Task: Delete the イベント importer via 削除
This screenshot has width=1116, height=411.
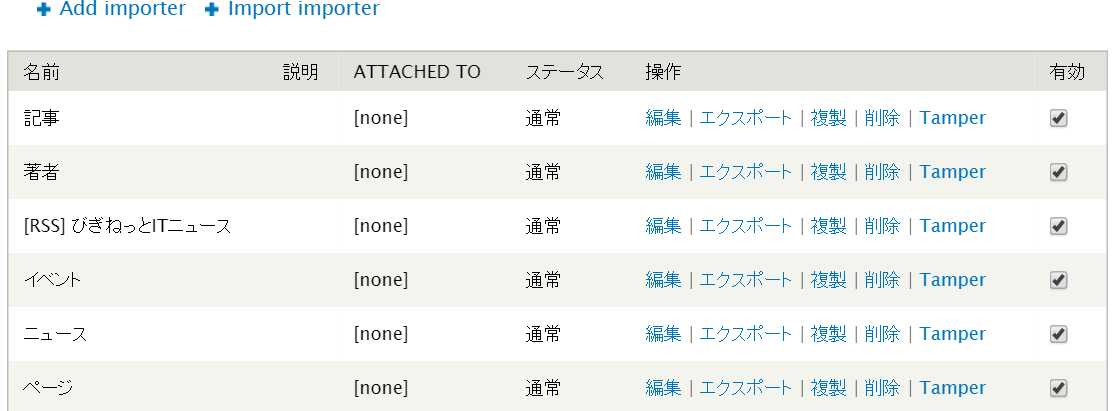Action: tap(882, 280)
